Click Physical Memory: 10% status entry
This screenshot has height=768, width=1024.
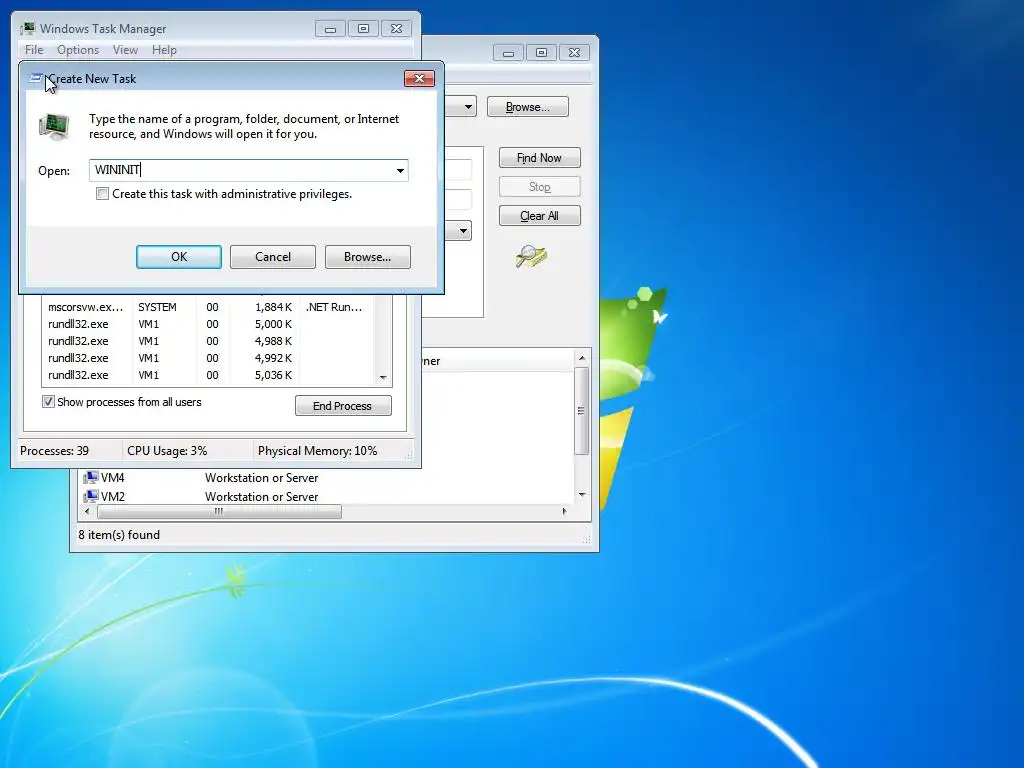click(317, 451)
